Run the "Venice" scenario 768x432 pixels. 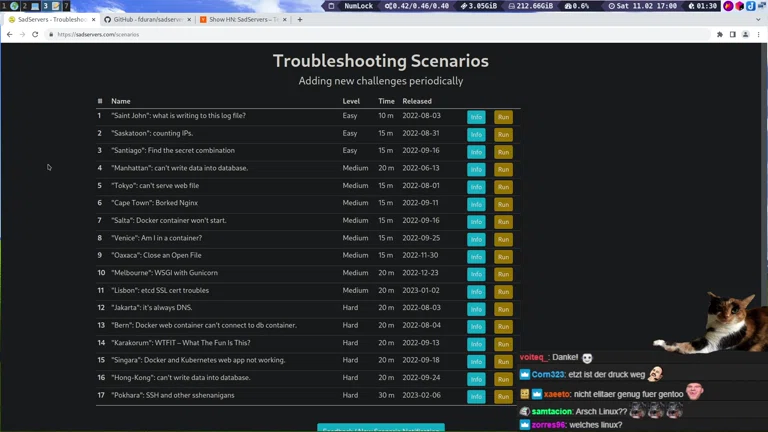pyautogui.click(x=503, y=239)
